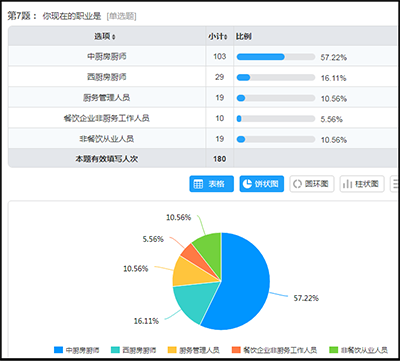Switch to 表格 table view
The height and width of the screenshot is (361, 400).
(212, 184)
